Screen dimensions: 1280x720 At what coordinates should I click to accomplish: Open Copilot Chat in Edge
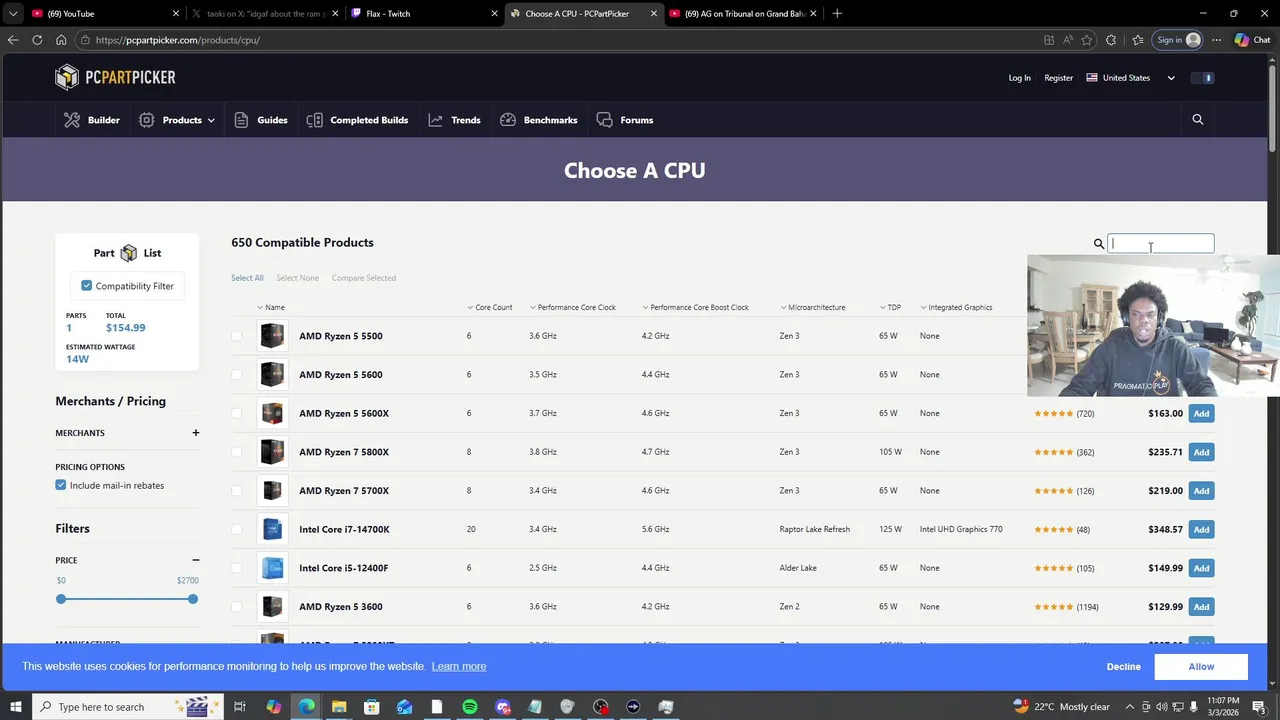1252,40
